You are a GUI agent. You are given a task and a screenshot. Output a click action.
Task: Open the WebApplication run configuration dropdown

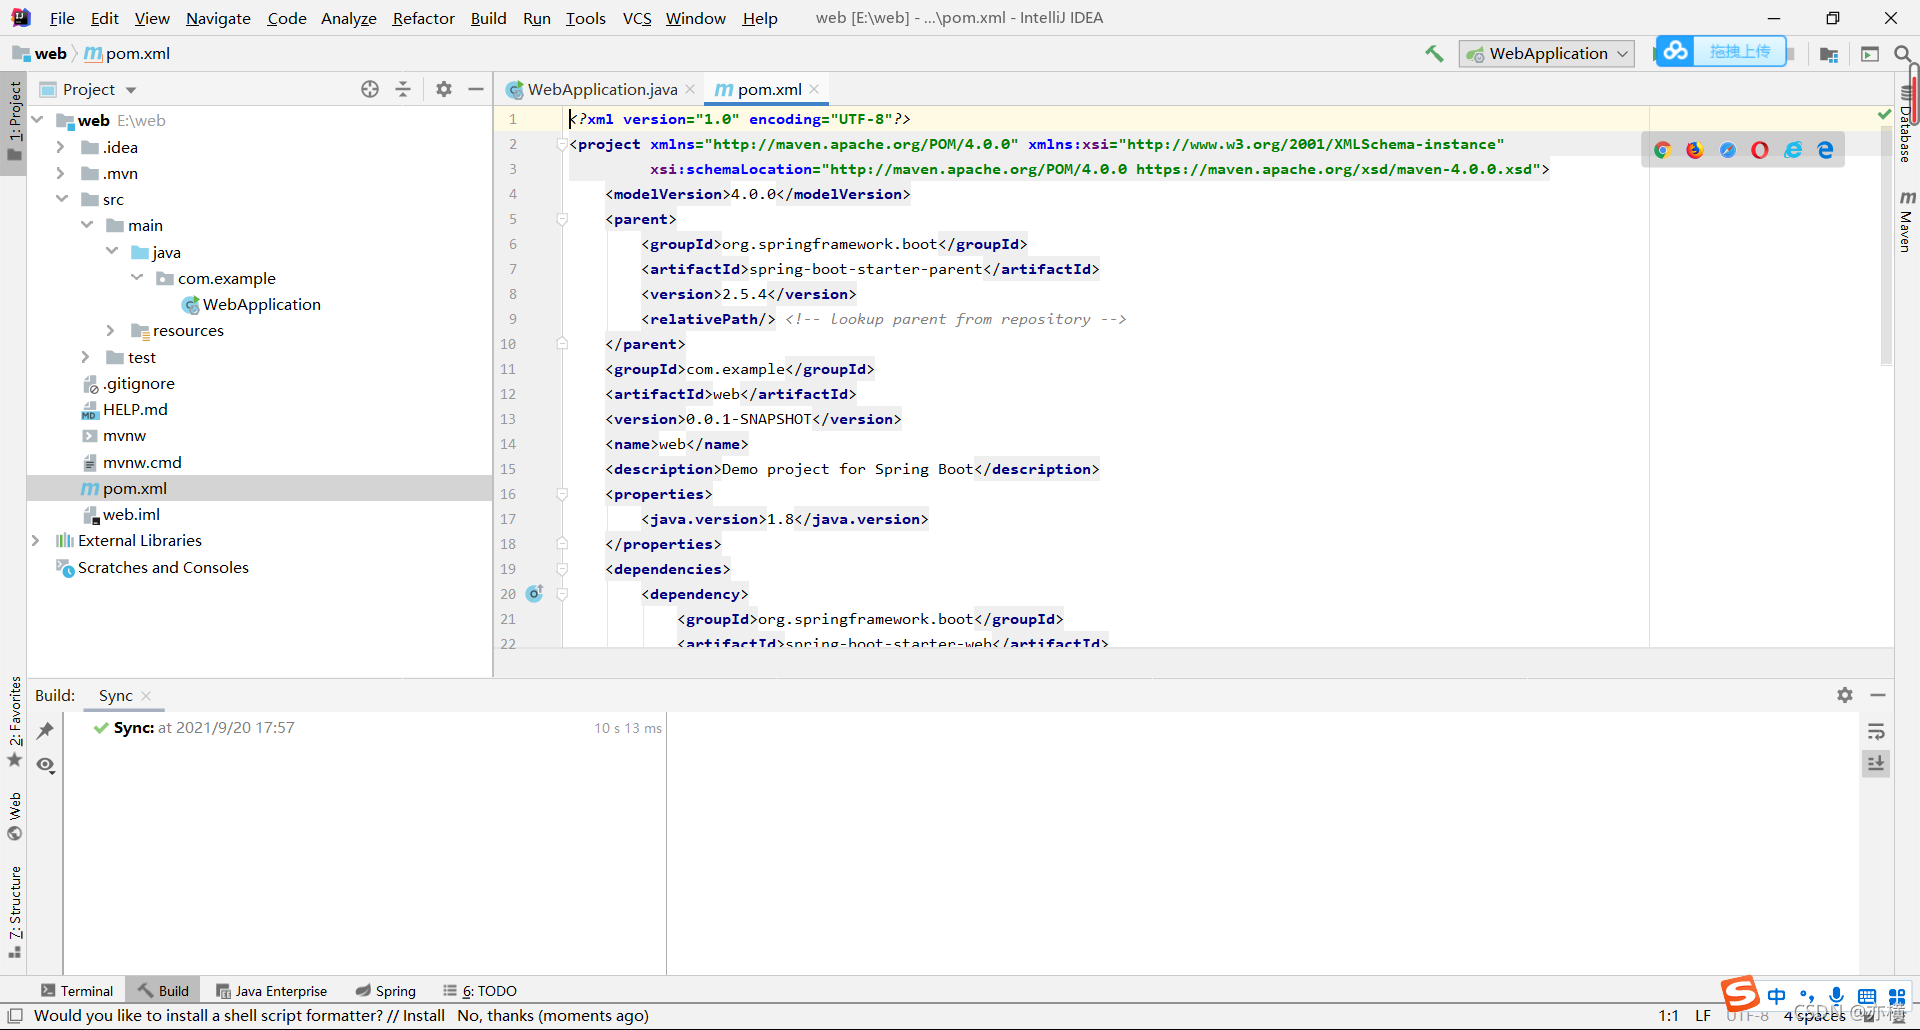point(1546,54)
